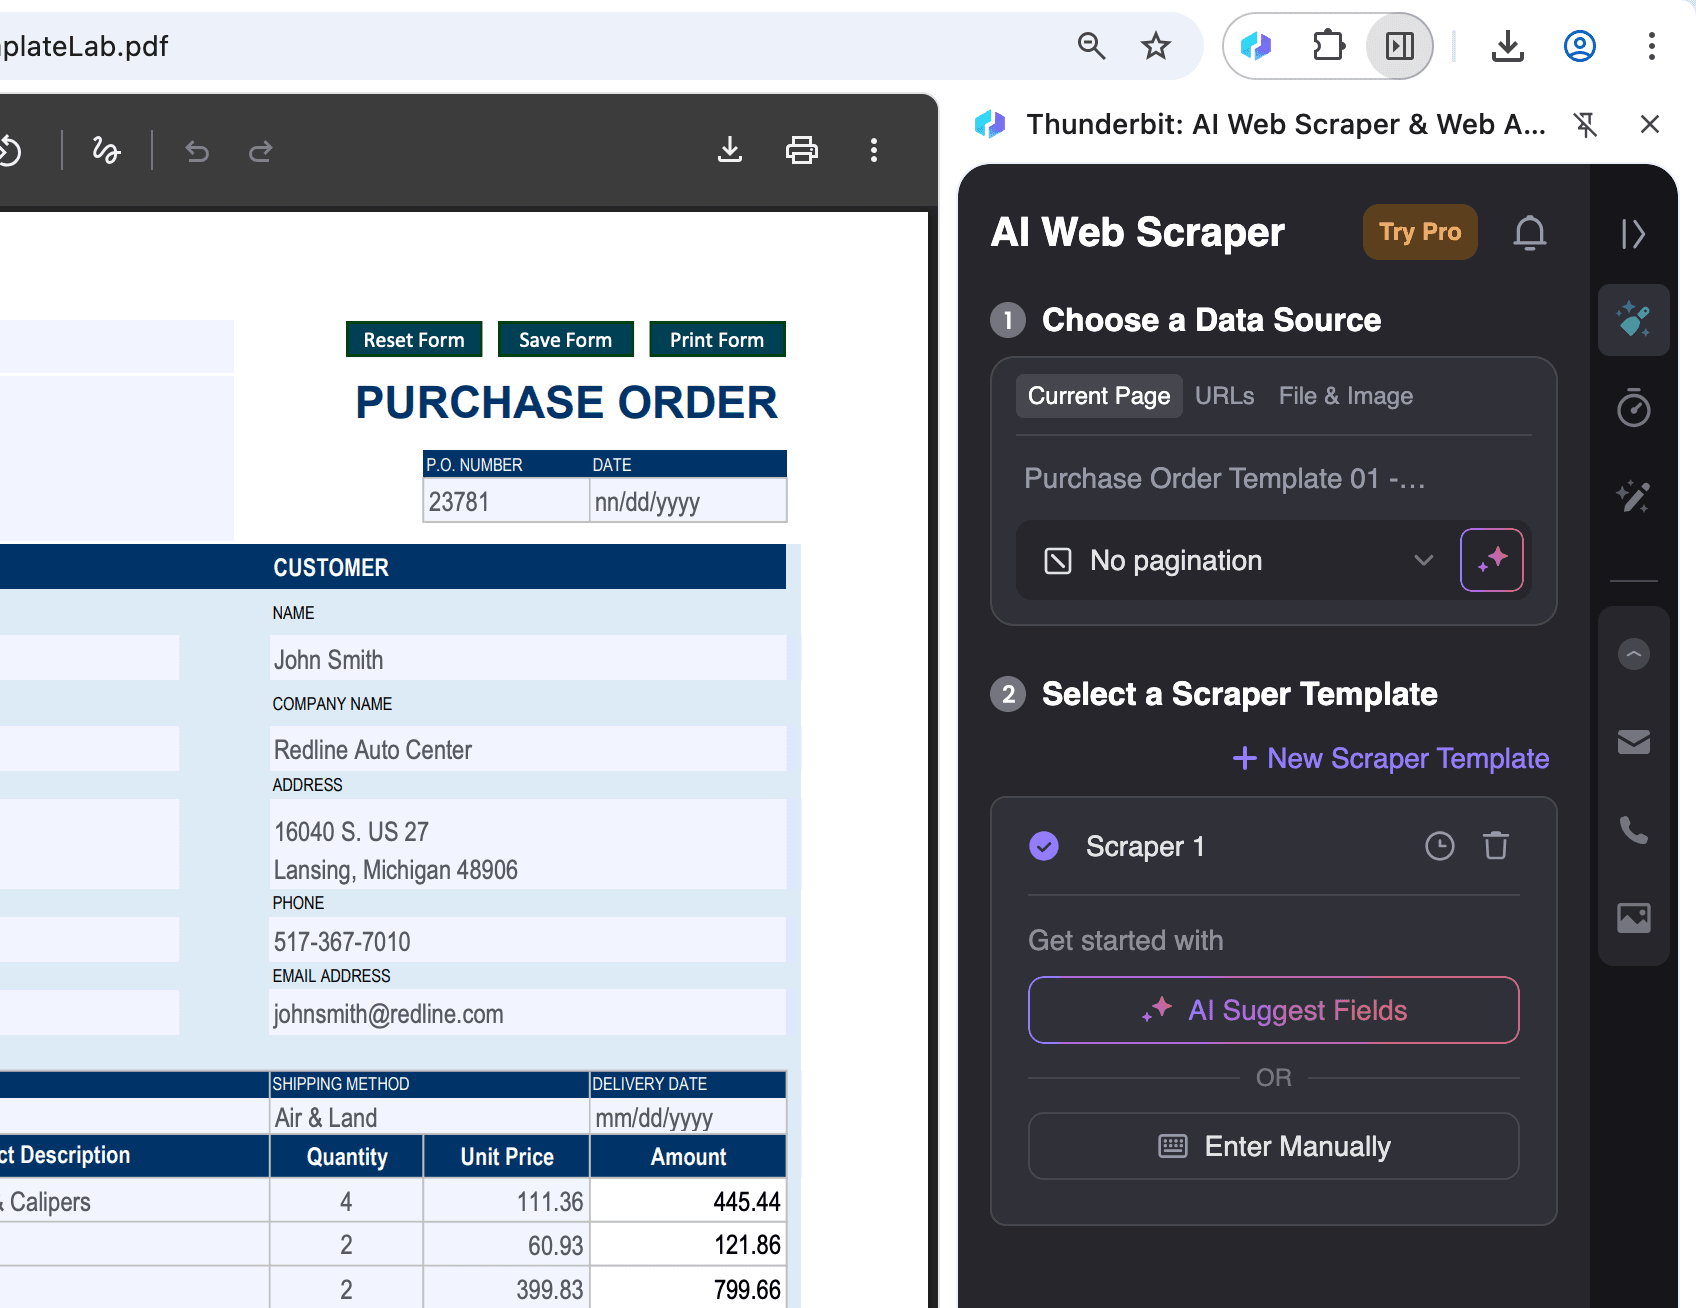Collapse the sidebar extractor group chevron
This screenshot has height=1308, width=1696.
coord(1634,654)
